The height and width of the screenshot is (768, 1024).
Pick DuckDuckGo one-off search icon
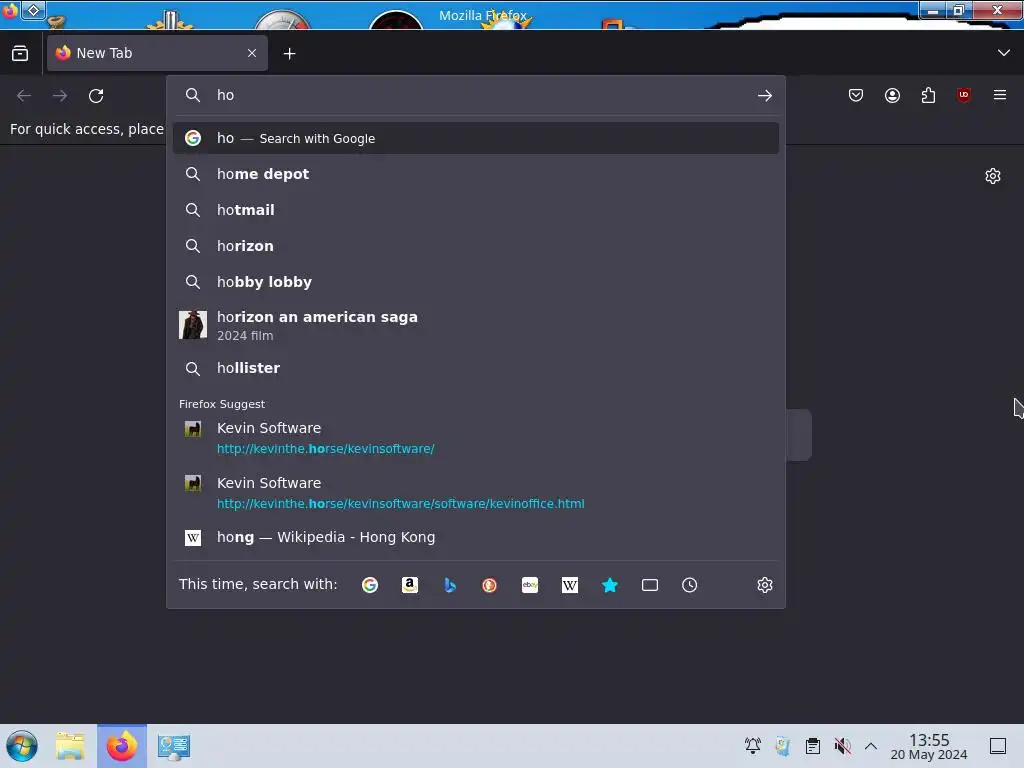pos(489,585)
